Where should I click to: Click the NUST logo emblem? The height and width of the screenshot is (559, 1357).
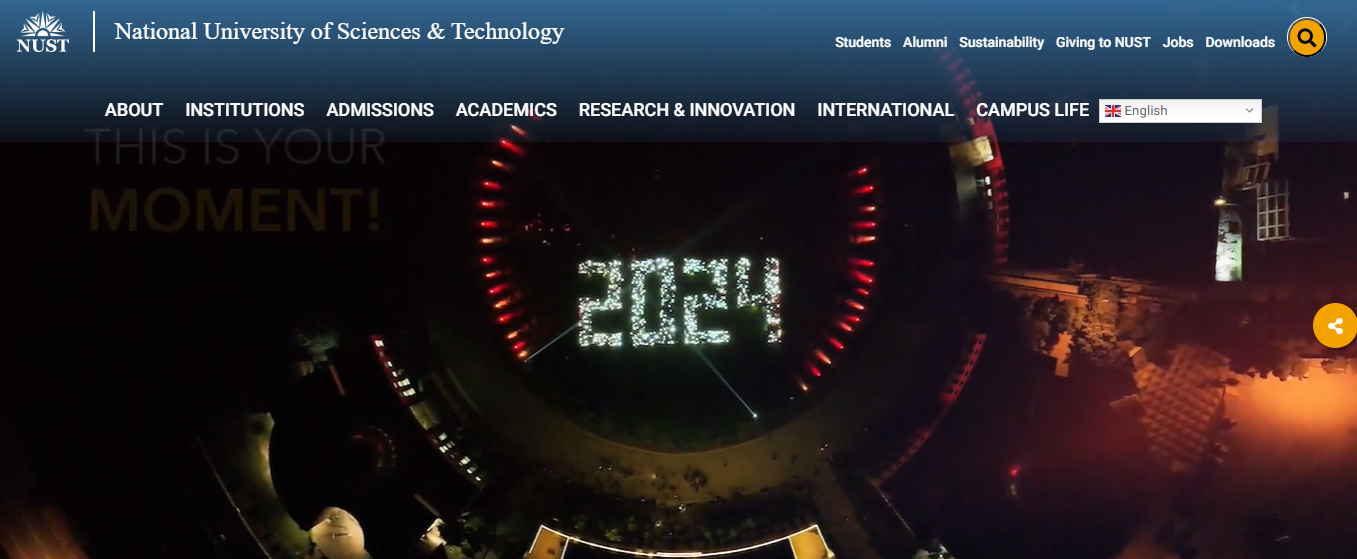[42, 32]
